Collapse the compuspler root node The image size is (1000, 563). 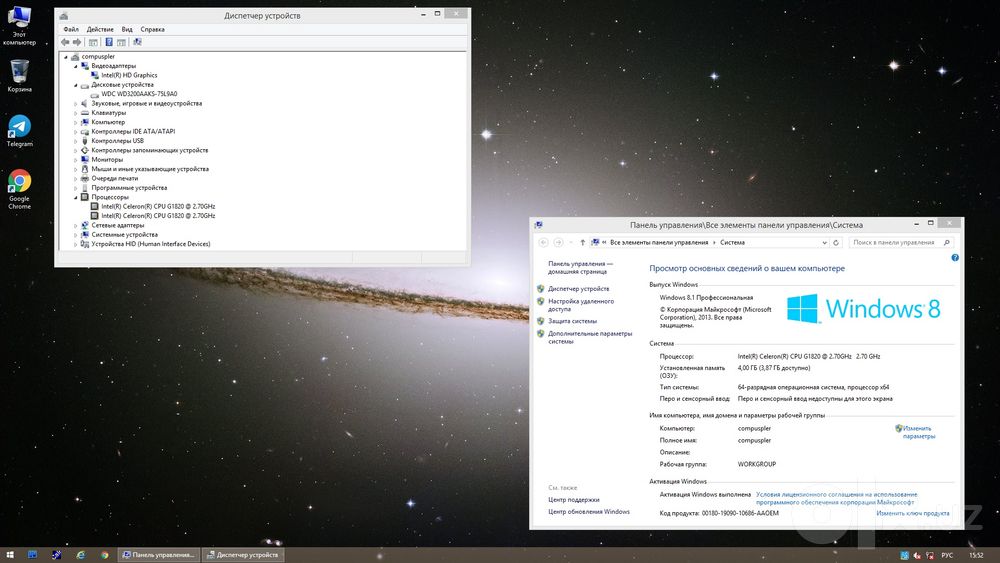66,57
